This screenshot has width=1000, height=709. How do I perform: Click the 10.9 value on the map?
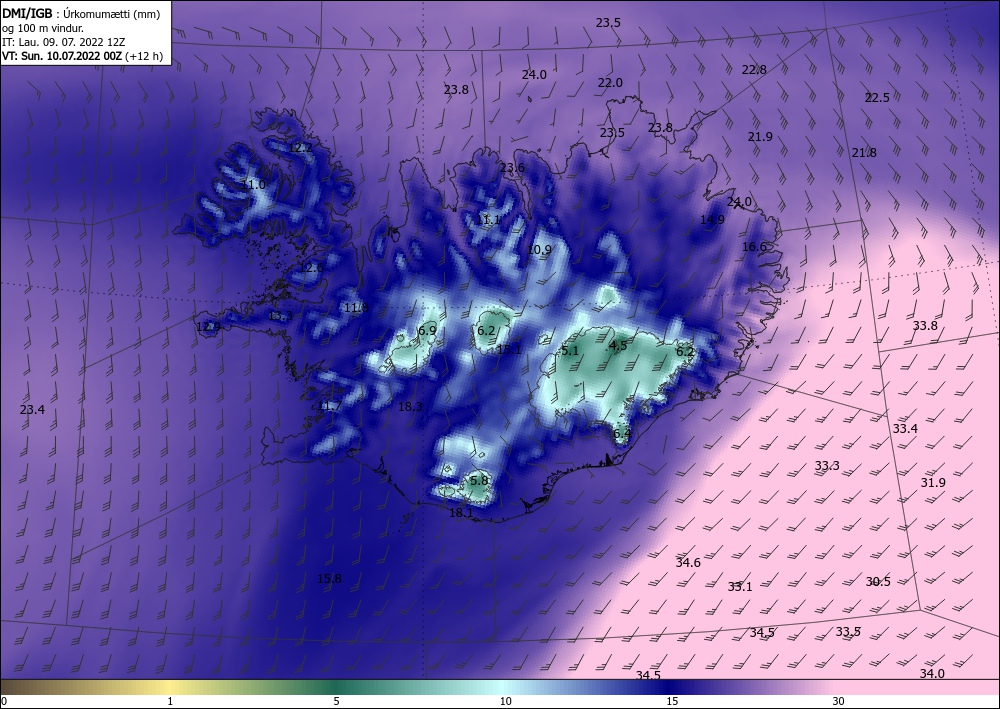coord(539,249)
